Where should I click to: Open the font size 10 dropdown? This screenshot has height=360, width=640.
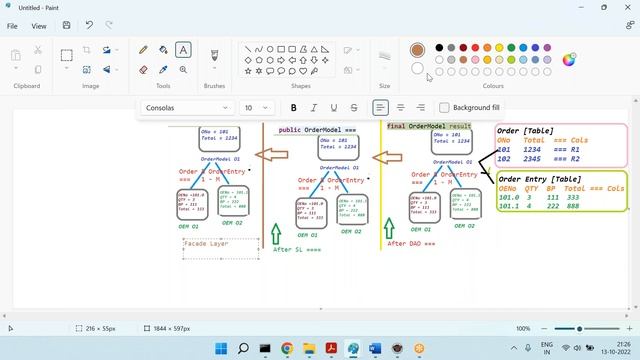257,108
